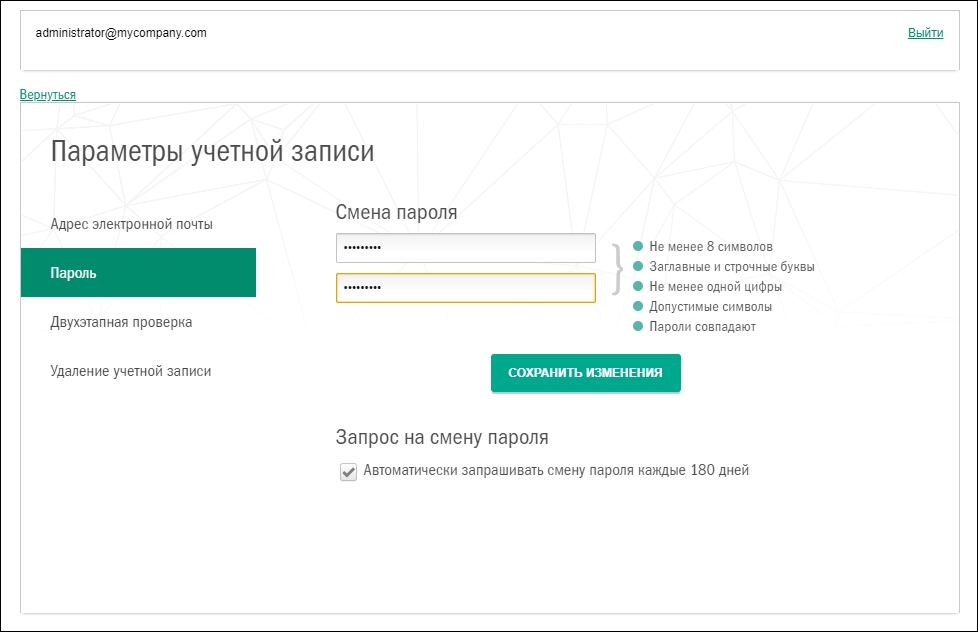Click the administrator@mycompany.com account name
978x632 pixels.
click(120, 33)
